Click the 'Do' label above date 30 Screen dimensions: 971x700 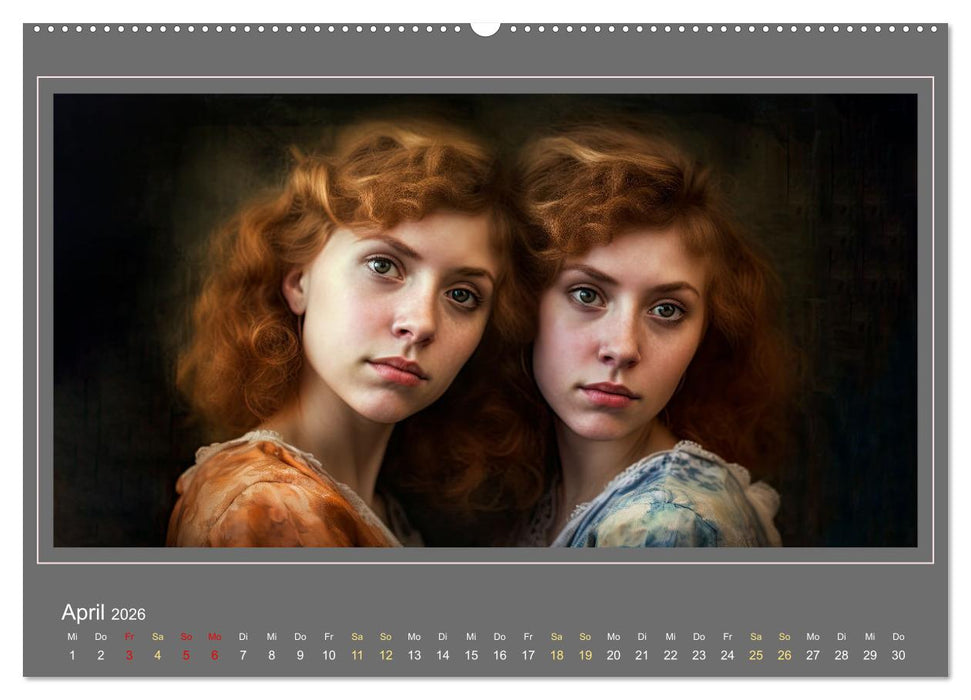[898, 636]
